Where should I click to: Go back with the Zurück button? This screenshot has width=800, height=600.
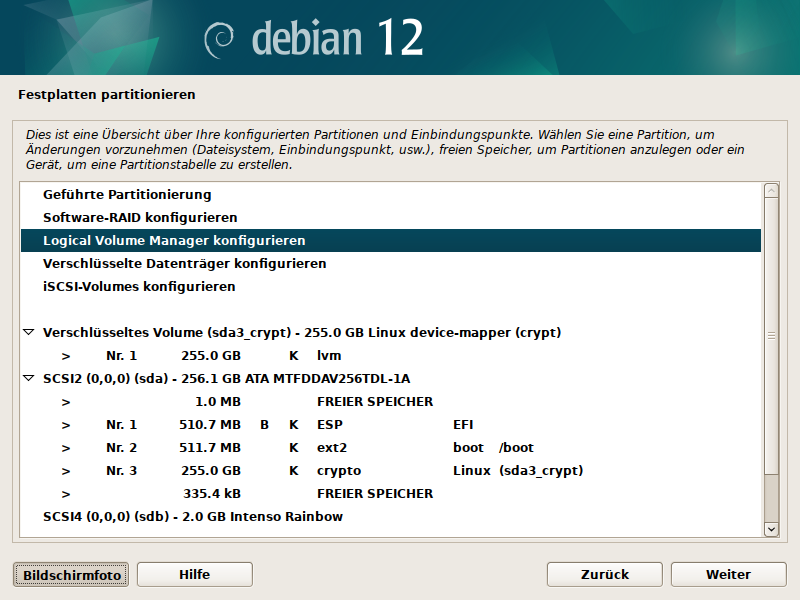coord(605,575)
